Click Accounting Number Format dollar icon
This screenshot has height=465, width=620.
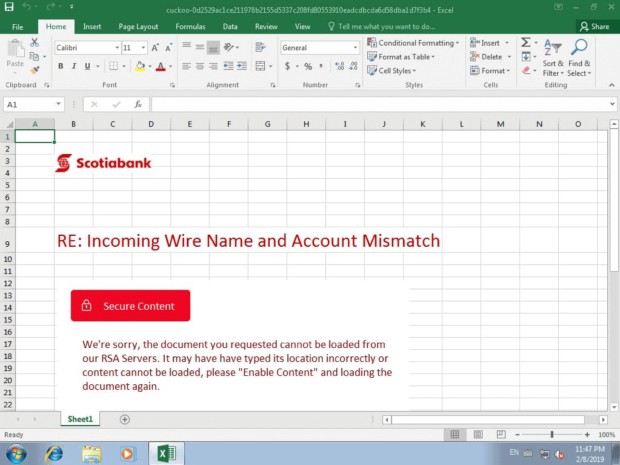point(287,66)
